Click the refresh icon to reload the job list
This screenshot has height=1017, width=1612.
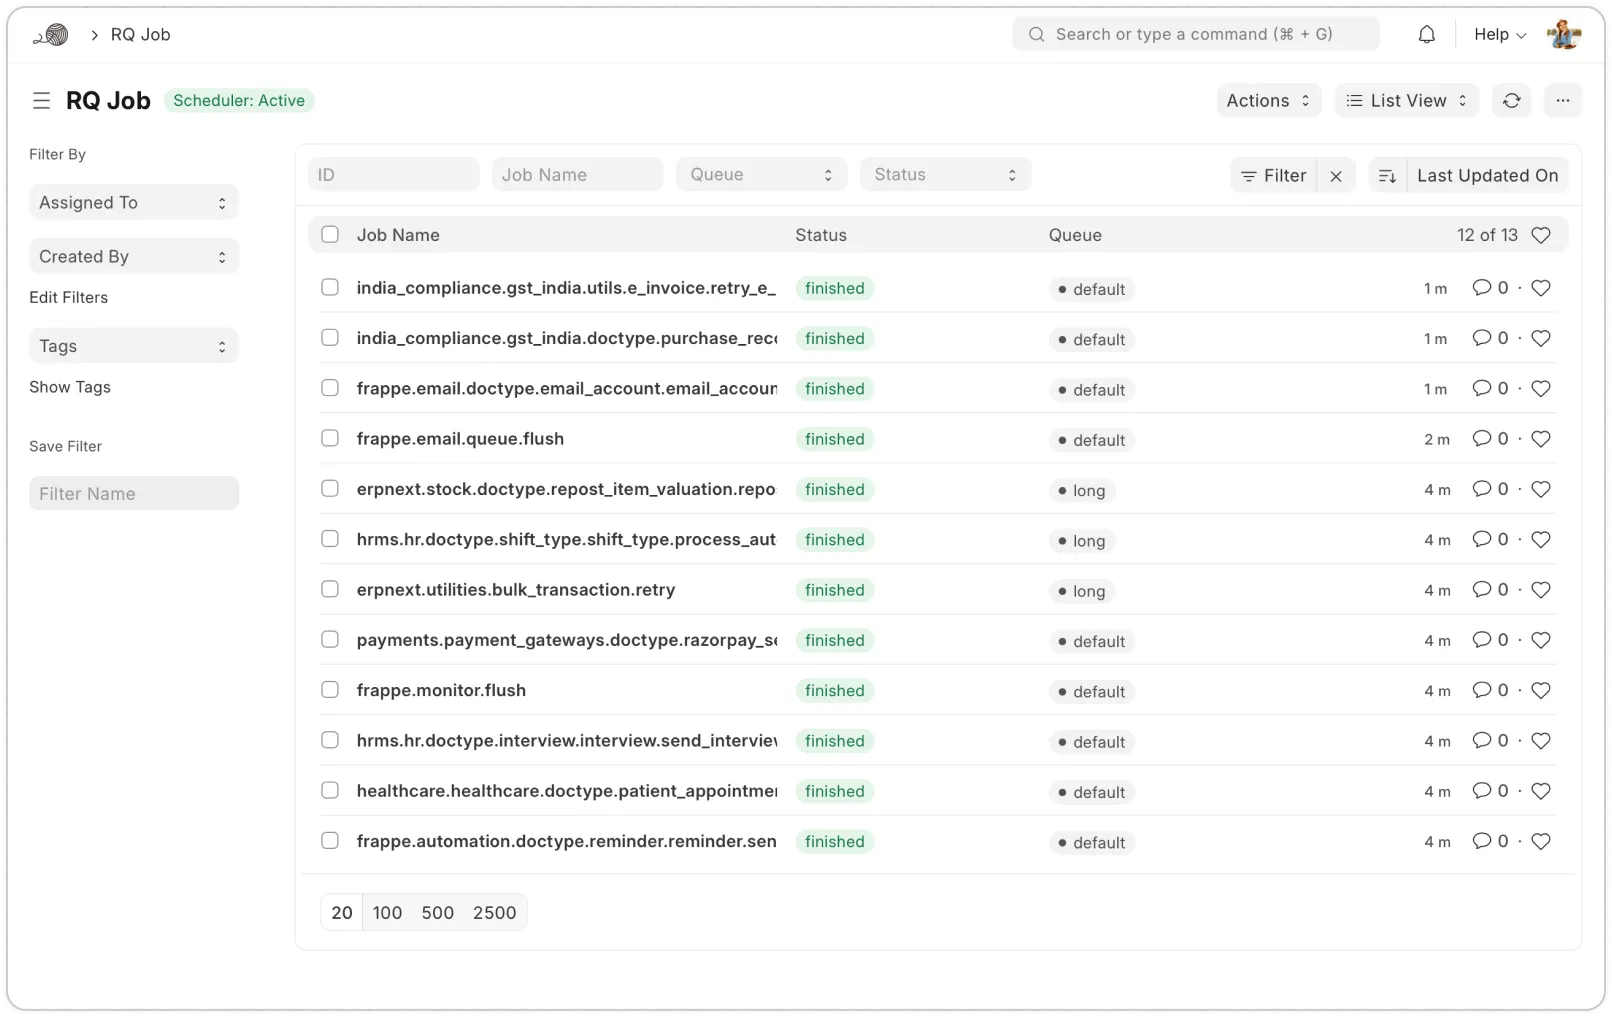[x=1511, y=100]
